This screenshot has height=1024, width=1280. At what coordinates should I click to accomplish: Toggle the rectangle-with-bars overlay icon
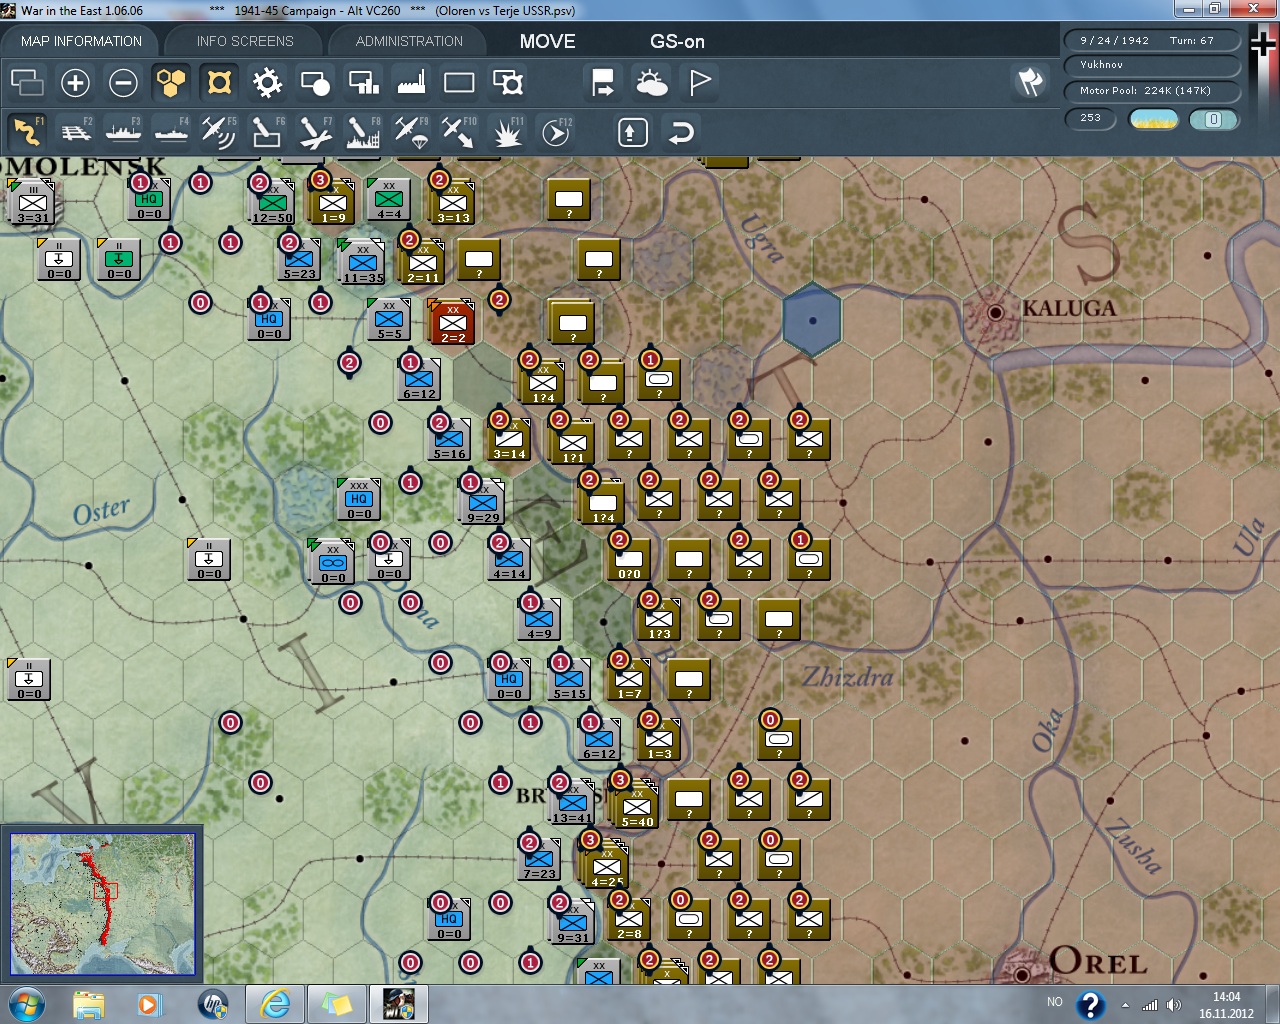point(363,82)
